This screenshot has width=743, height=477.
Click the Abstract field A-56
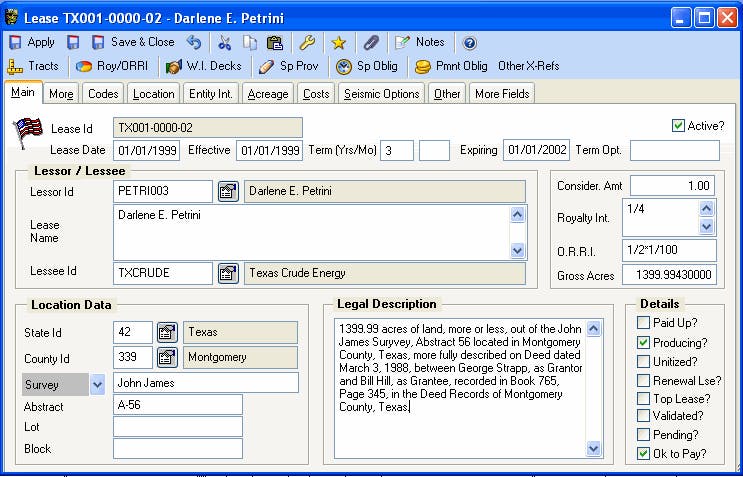tap(178, 405)
